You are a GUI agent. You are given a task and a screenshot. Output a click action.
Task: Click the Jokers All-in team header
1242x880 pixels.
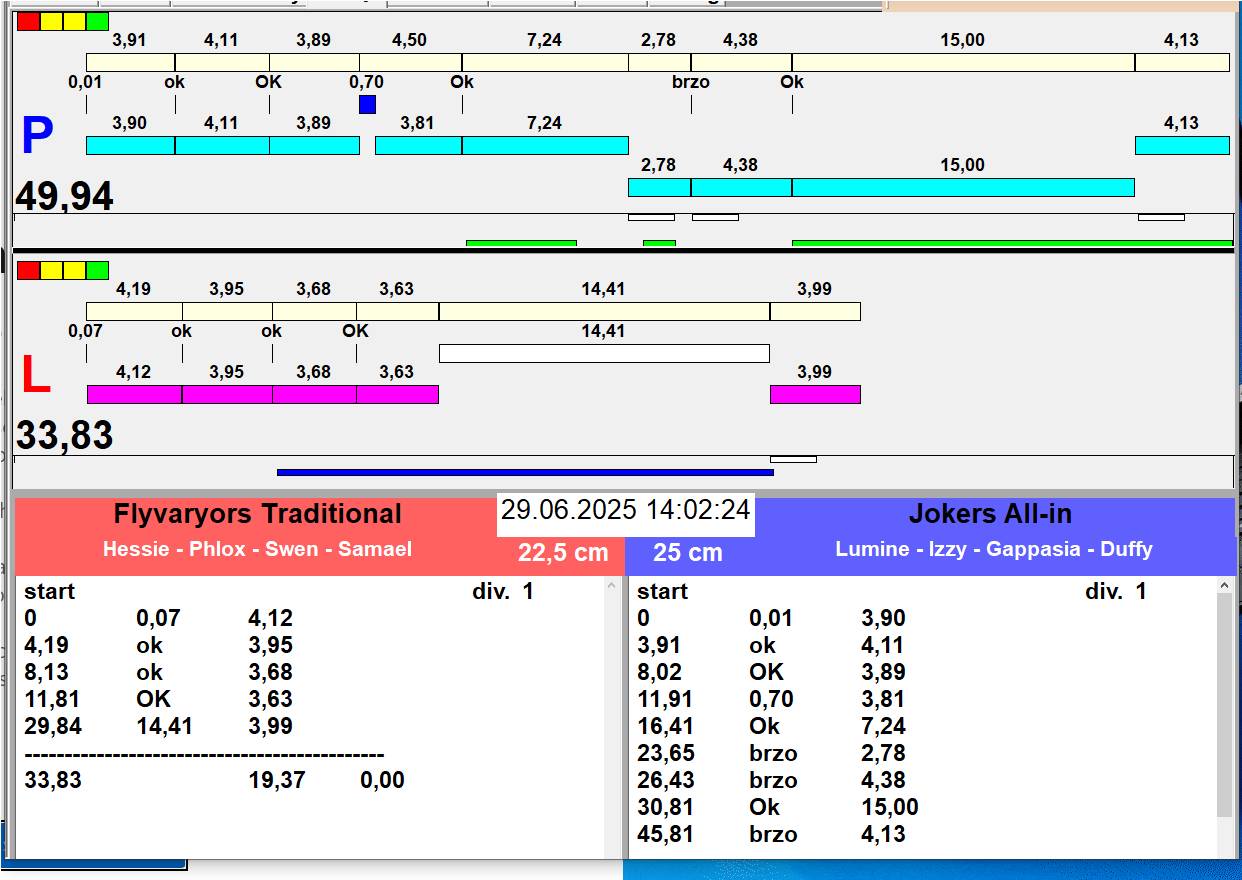[990, 514]
